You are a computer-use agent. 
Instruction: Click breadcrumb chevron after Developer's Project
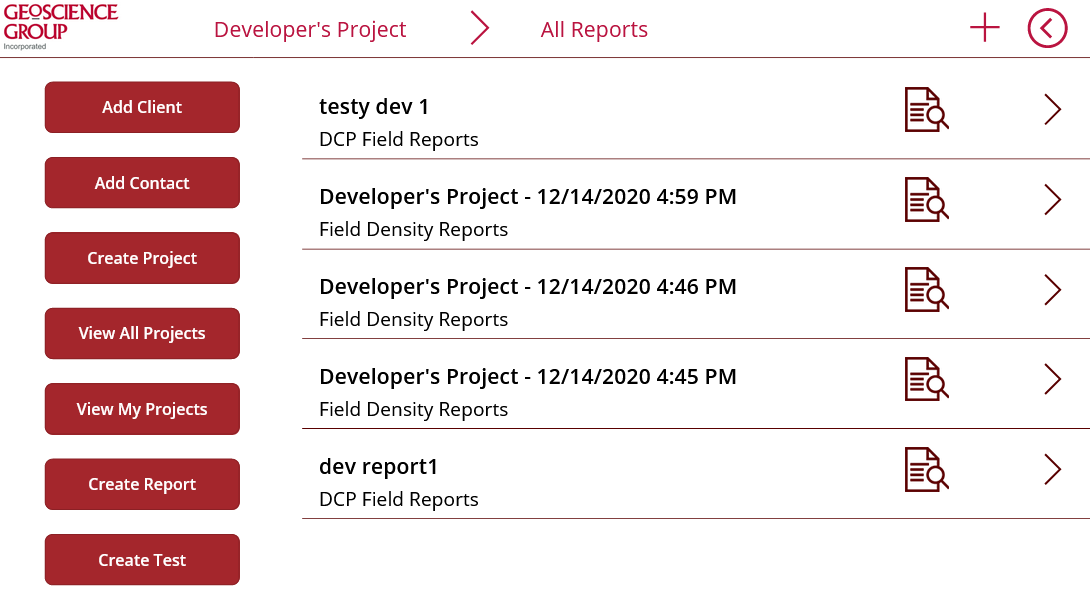(x=480, y=28)
